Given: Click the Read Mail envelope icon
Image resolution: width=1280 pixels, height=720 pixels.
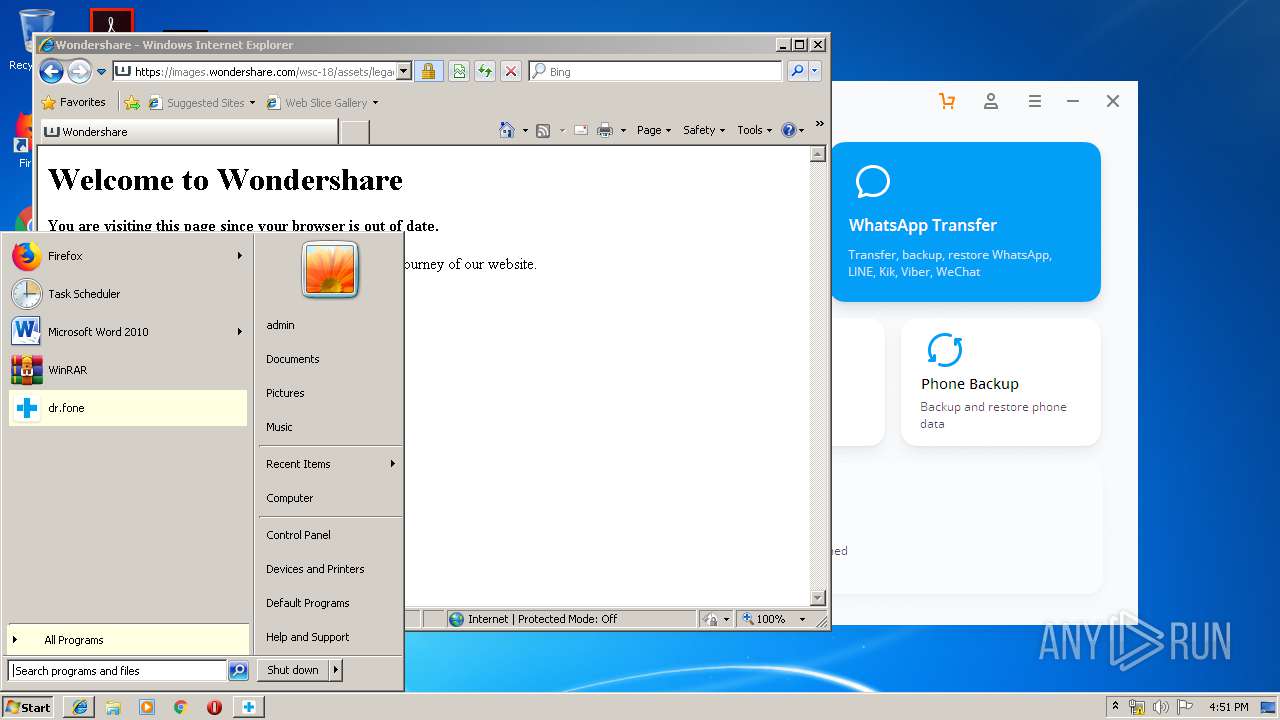Looking at the screenshot, I should coord(581,130).
